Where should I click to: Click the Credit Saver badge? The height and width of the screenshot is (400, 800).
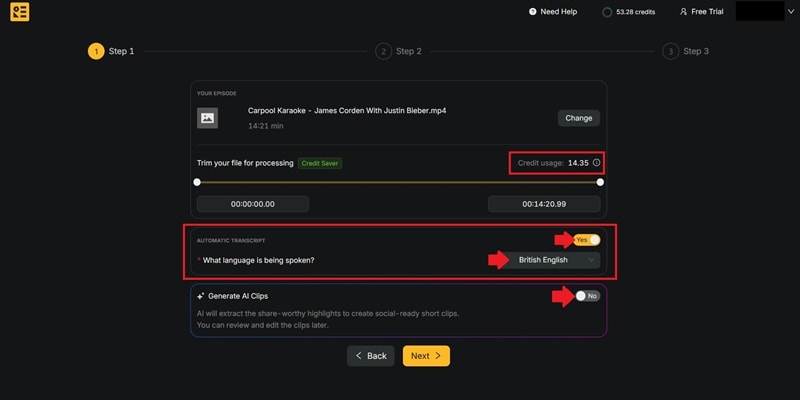[x=320, y=163]
